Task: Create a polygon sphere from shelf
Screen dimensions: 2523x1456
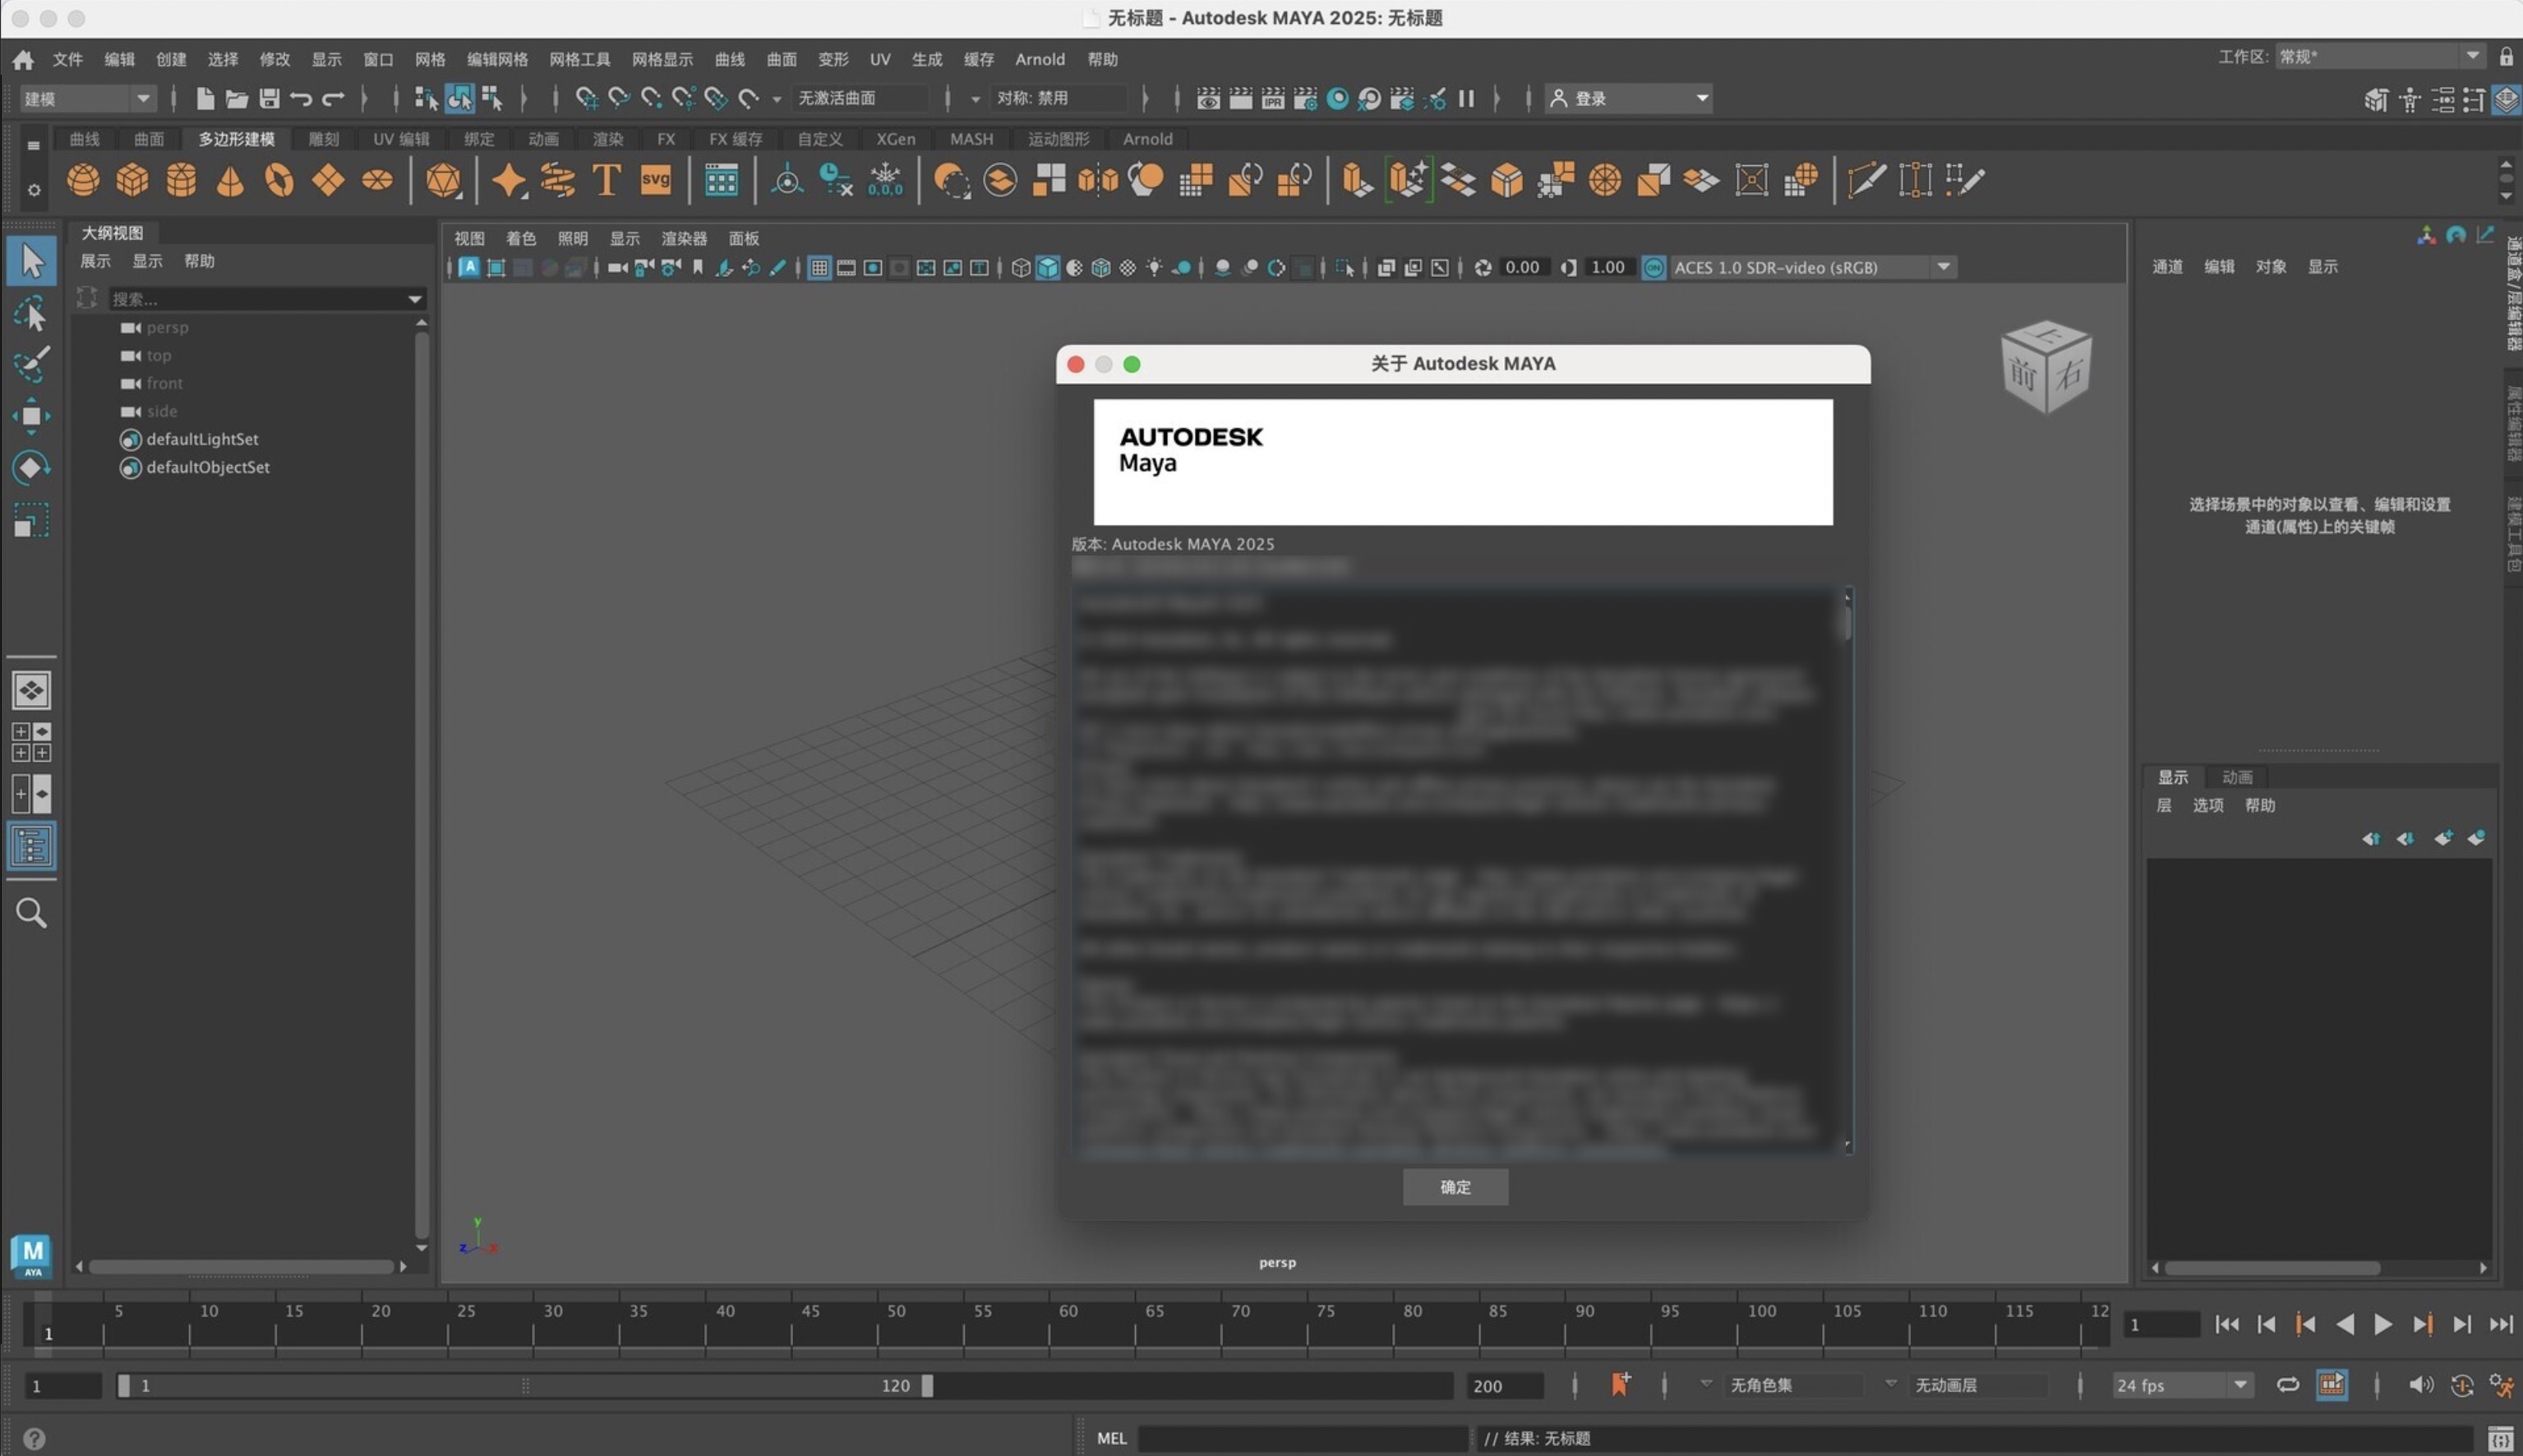Action: (83, 181)
